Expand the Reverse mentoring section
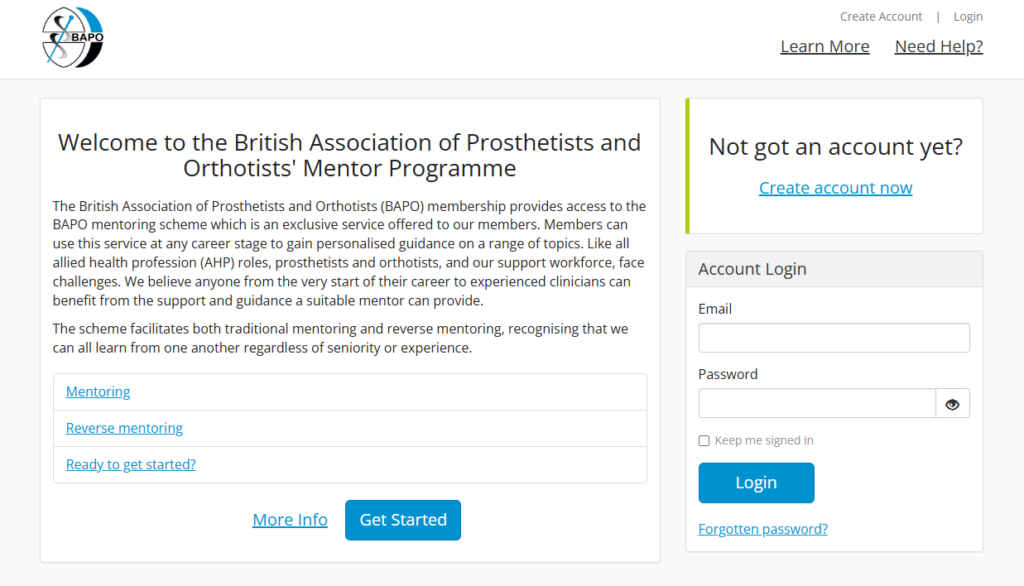Image resolution: width=1024 pixels, height=586 pixels. (x=124, y=428)
